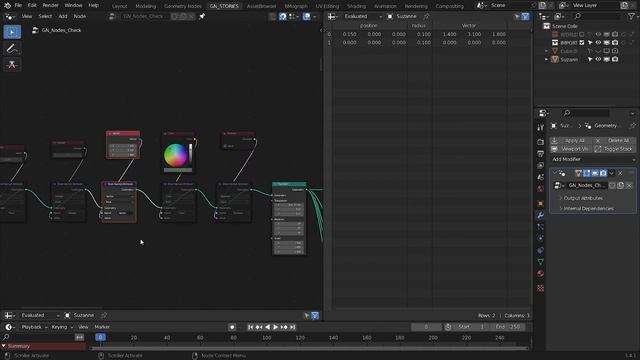Toggle WORLD collection exclude checkbox
The height and width of the screenshot is (360, 640).
(x=582, y=34)
